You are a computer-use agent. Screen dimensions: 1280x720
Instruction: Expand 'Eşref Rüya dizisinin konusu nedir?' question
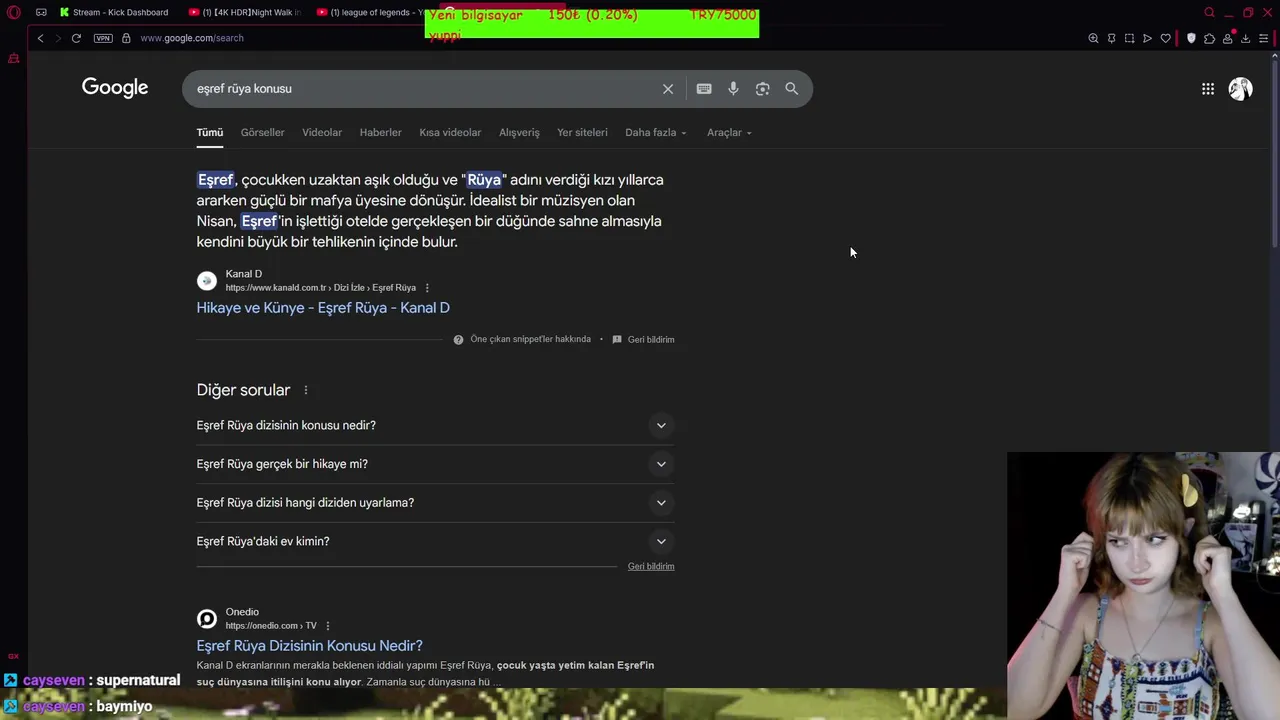point(435,425)
